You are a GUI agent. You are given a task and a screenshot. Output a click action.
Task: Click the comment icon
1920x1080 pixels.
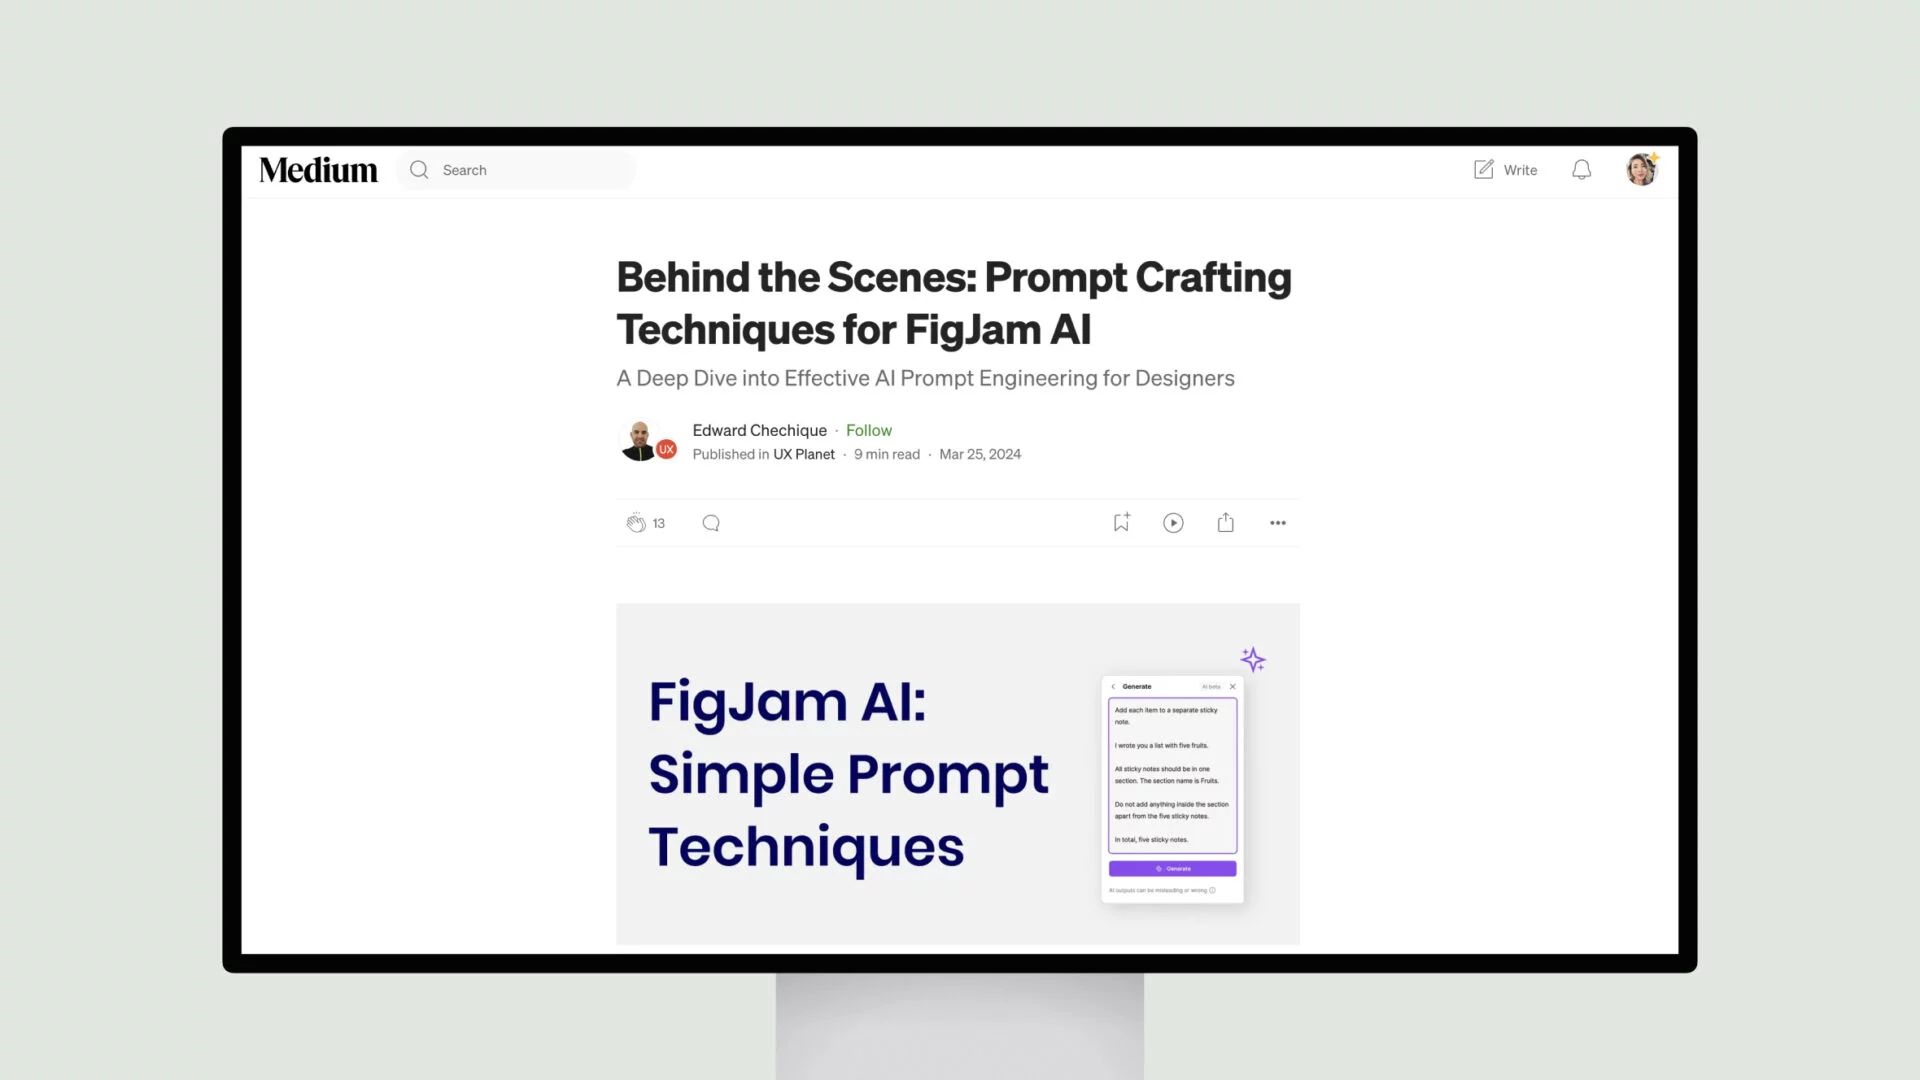711,522
